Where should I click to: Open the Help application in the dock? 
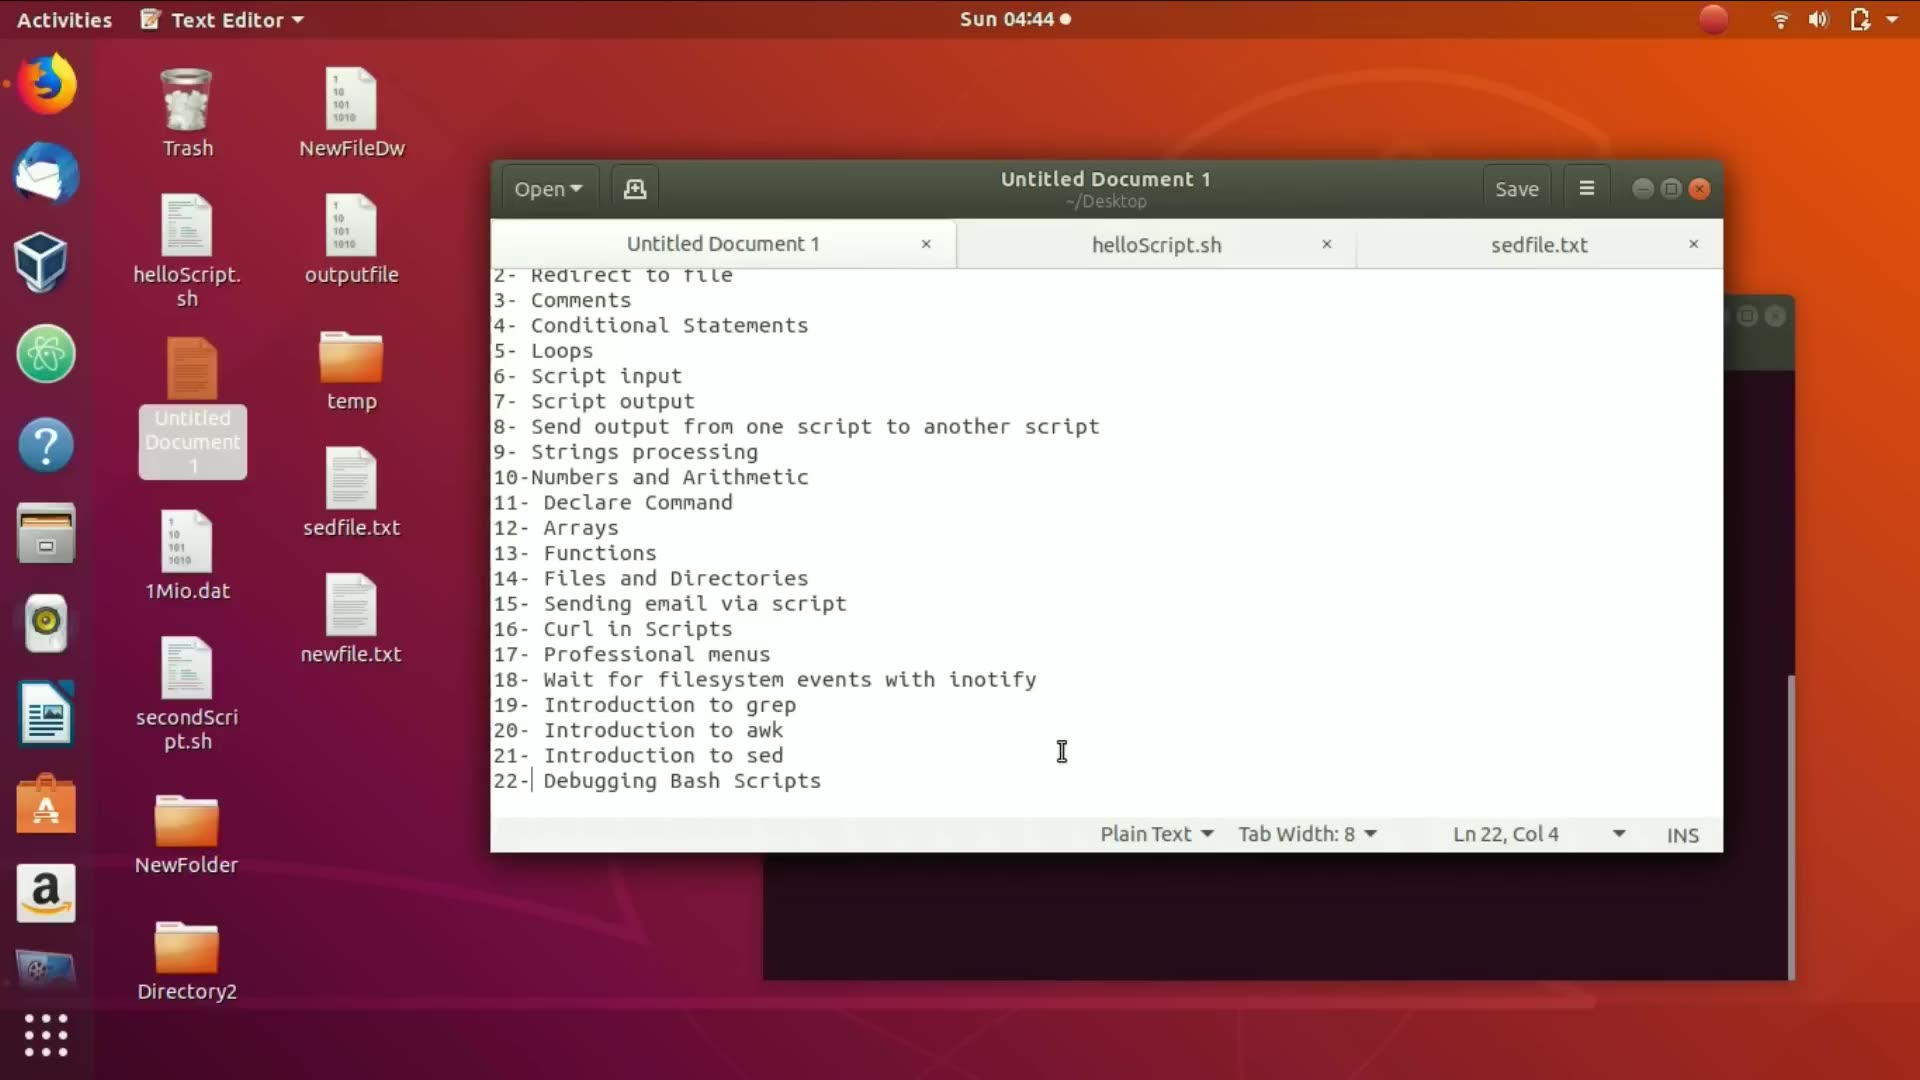[x=45, y=444]
